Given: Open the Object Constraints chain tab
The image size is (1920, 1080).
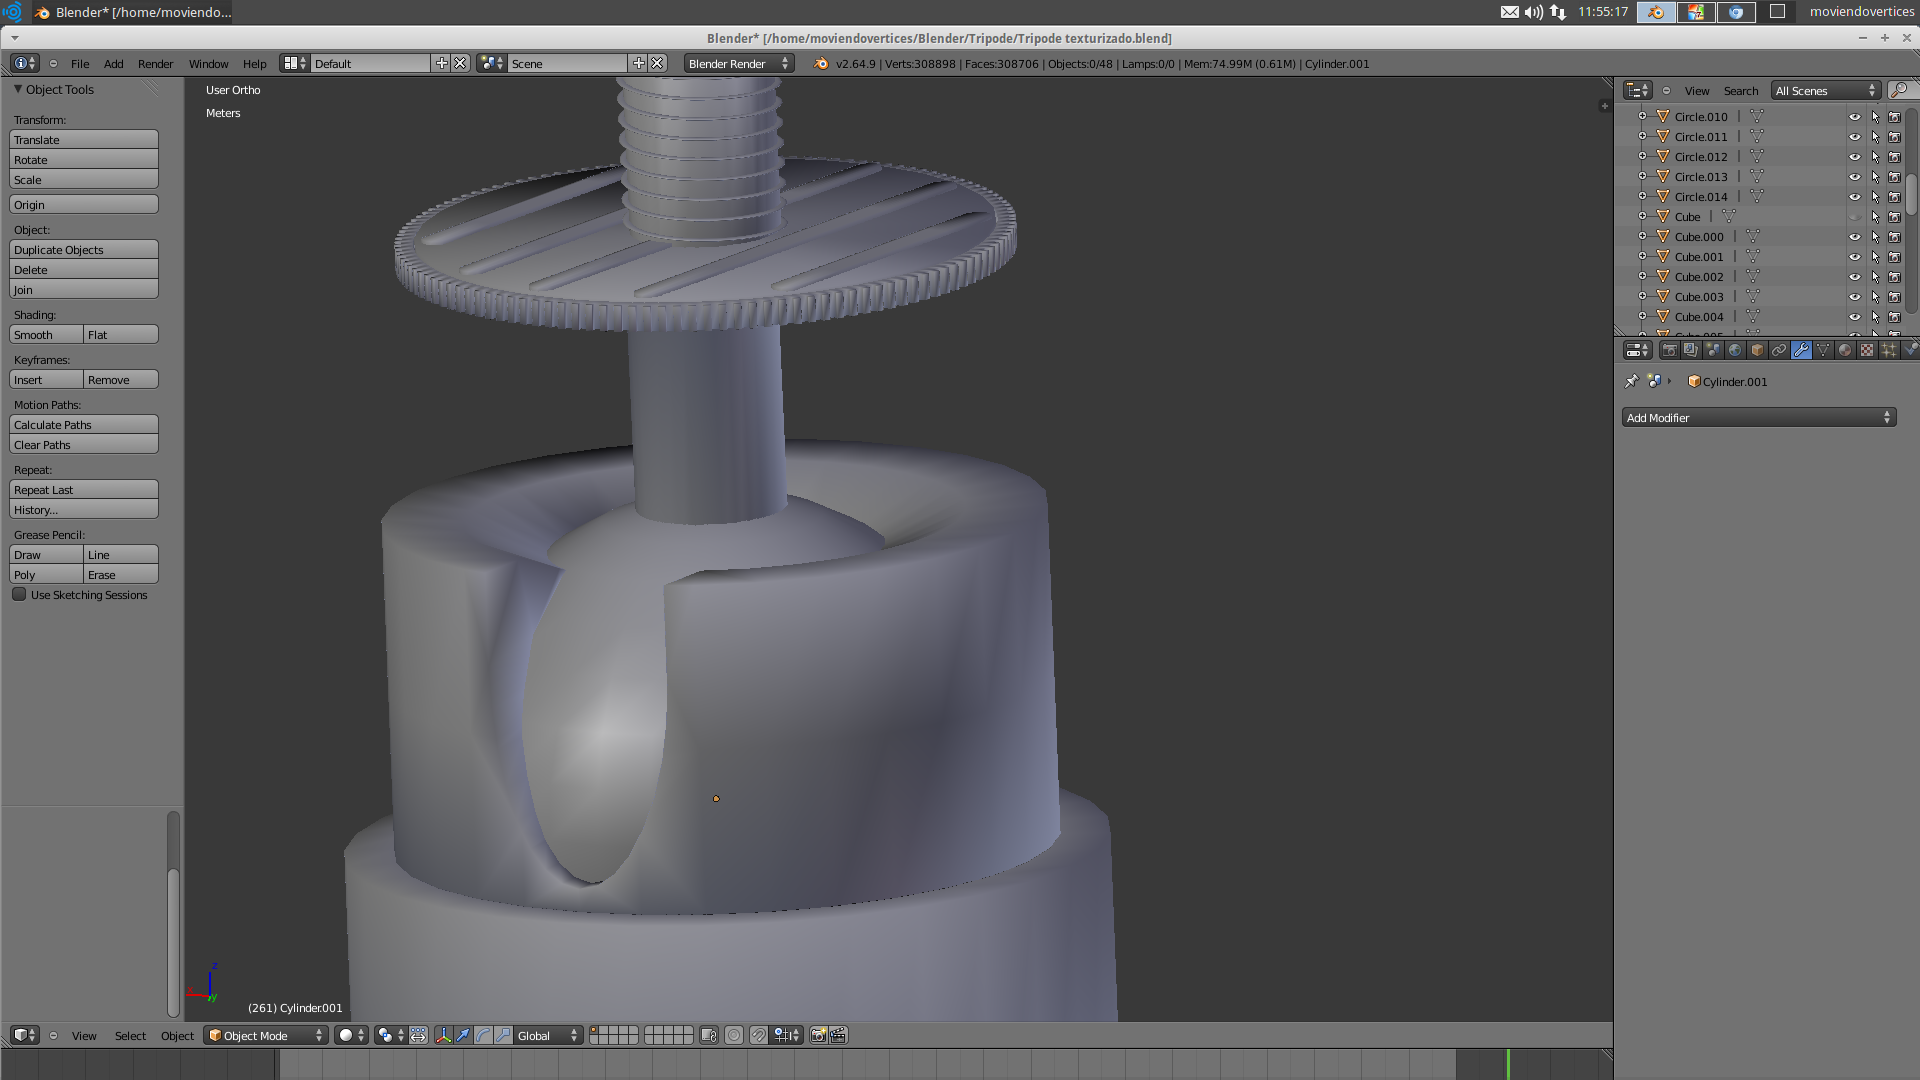Looking at the screenshot, I should coord(1779,350).
